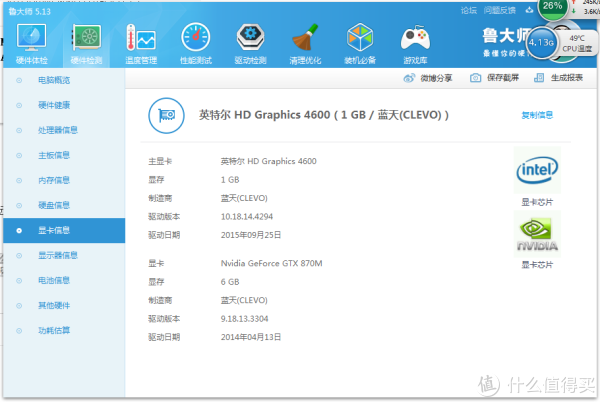The height and width of the screenshot is (402, 600).
Task: Click the Intel graphics chip logo
Action: (x=535, y=173)
